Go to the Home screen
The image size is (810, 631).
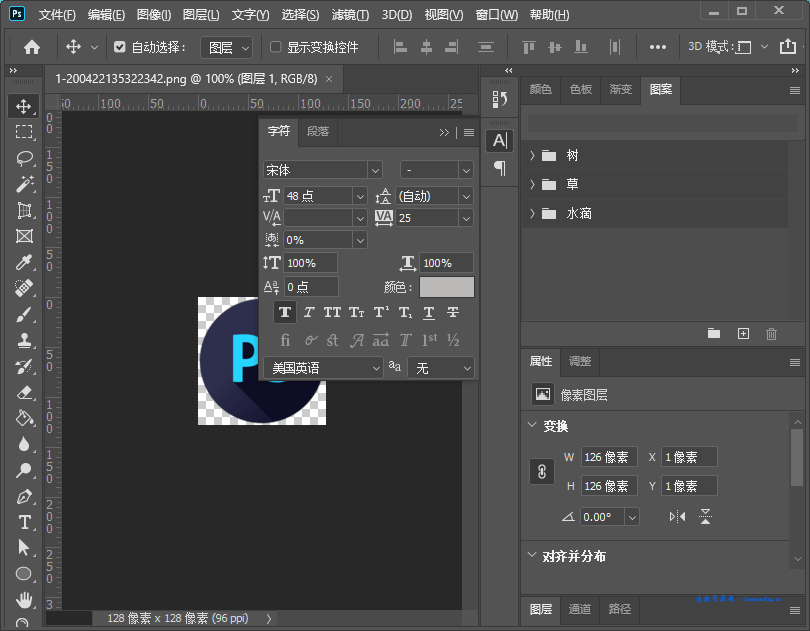[32, 48]
